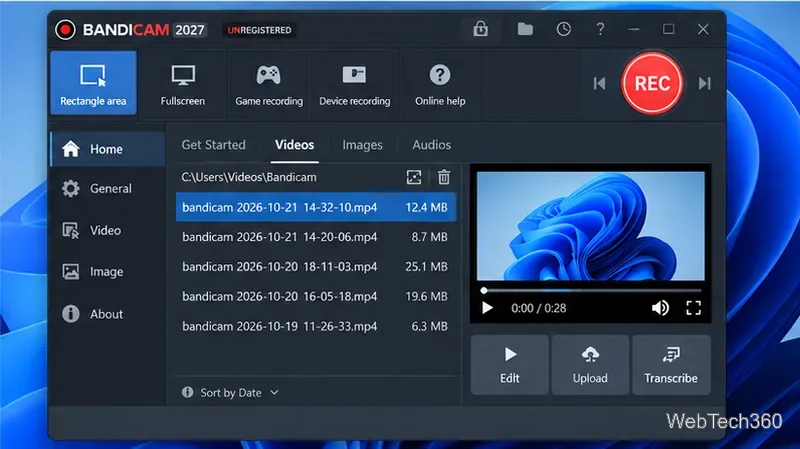Select Rectangle area recording mode
This screenshot has height=449, width=800.
tap(93, 83)
